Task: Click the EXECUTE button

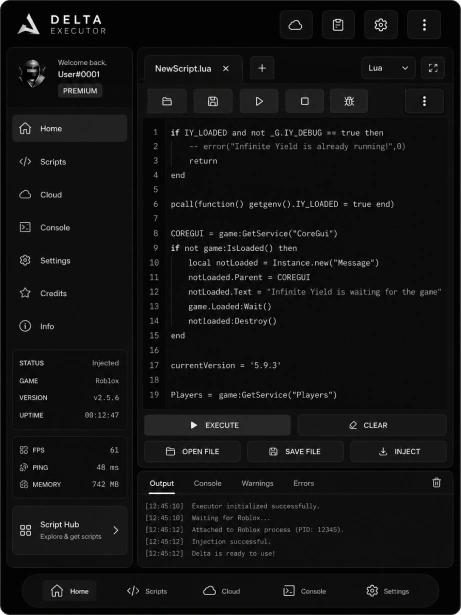Action: click(x=217, y=425)
